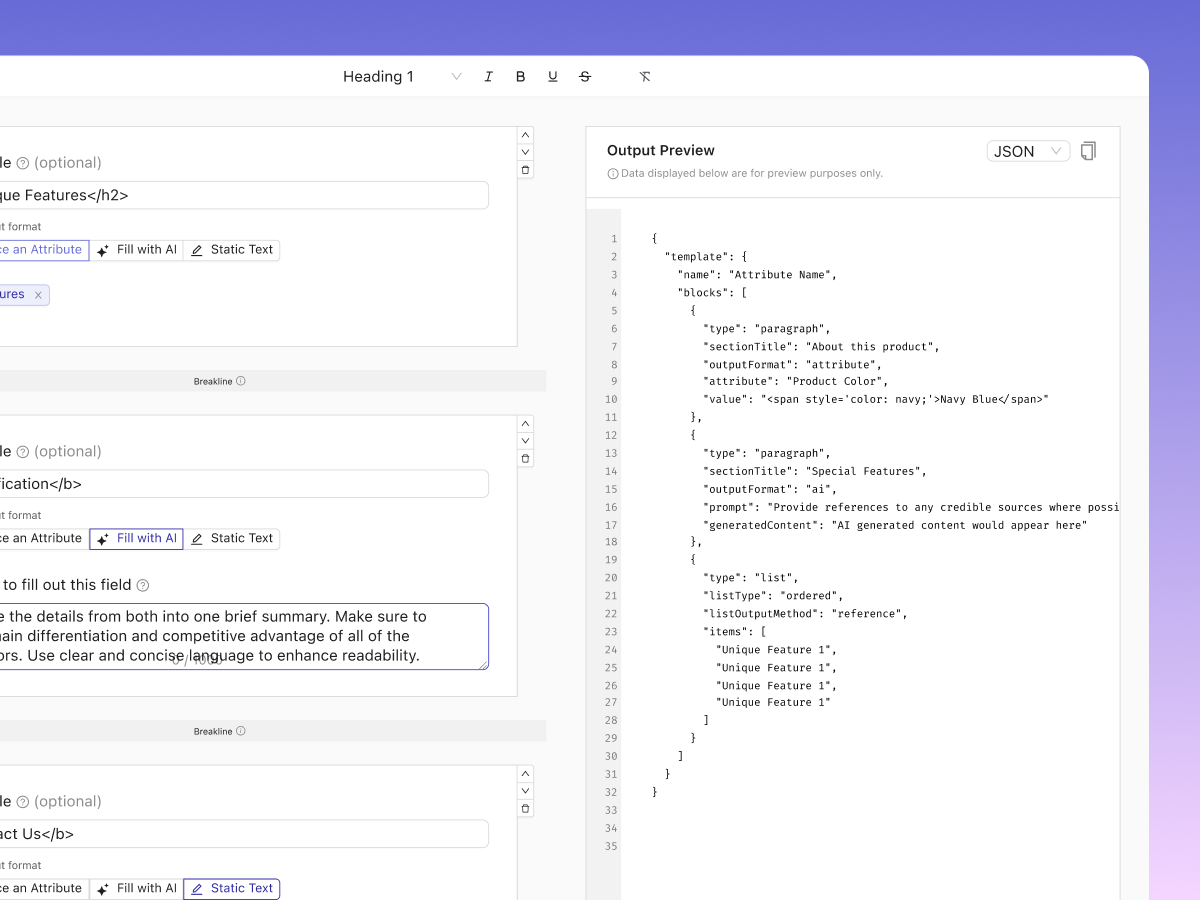Open the JSON output format dropdown
Image resolution: width=1200 pixels, height=900 pixels.
click(1028, 151)
